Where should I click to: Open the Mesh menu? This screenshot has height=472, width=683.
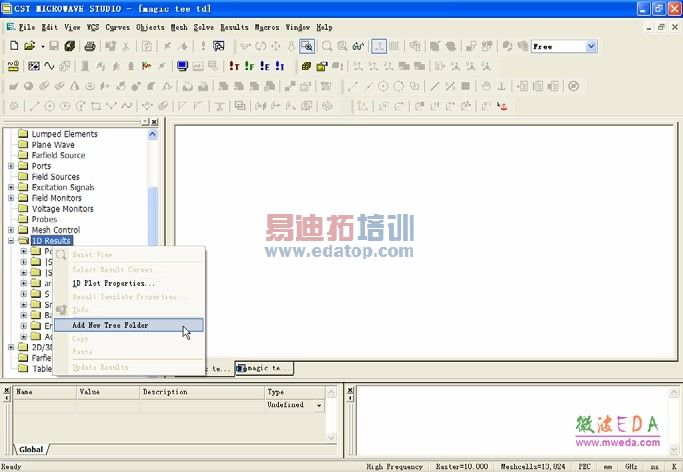tap(179, 27)
